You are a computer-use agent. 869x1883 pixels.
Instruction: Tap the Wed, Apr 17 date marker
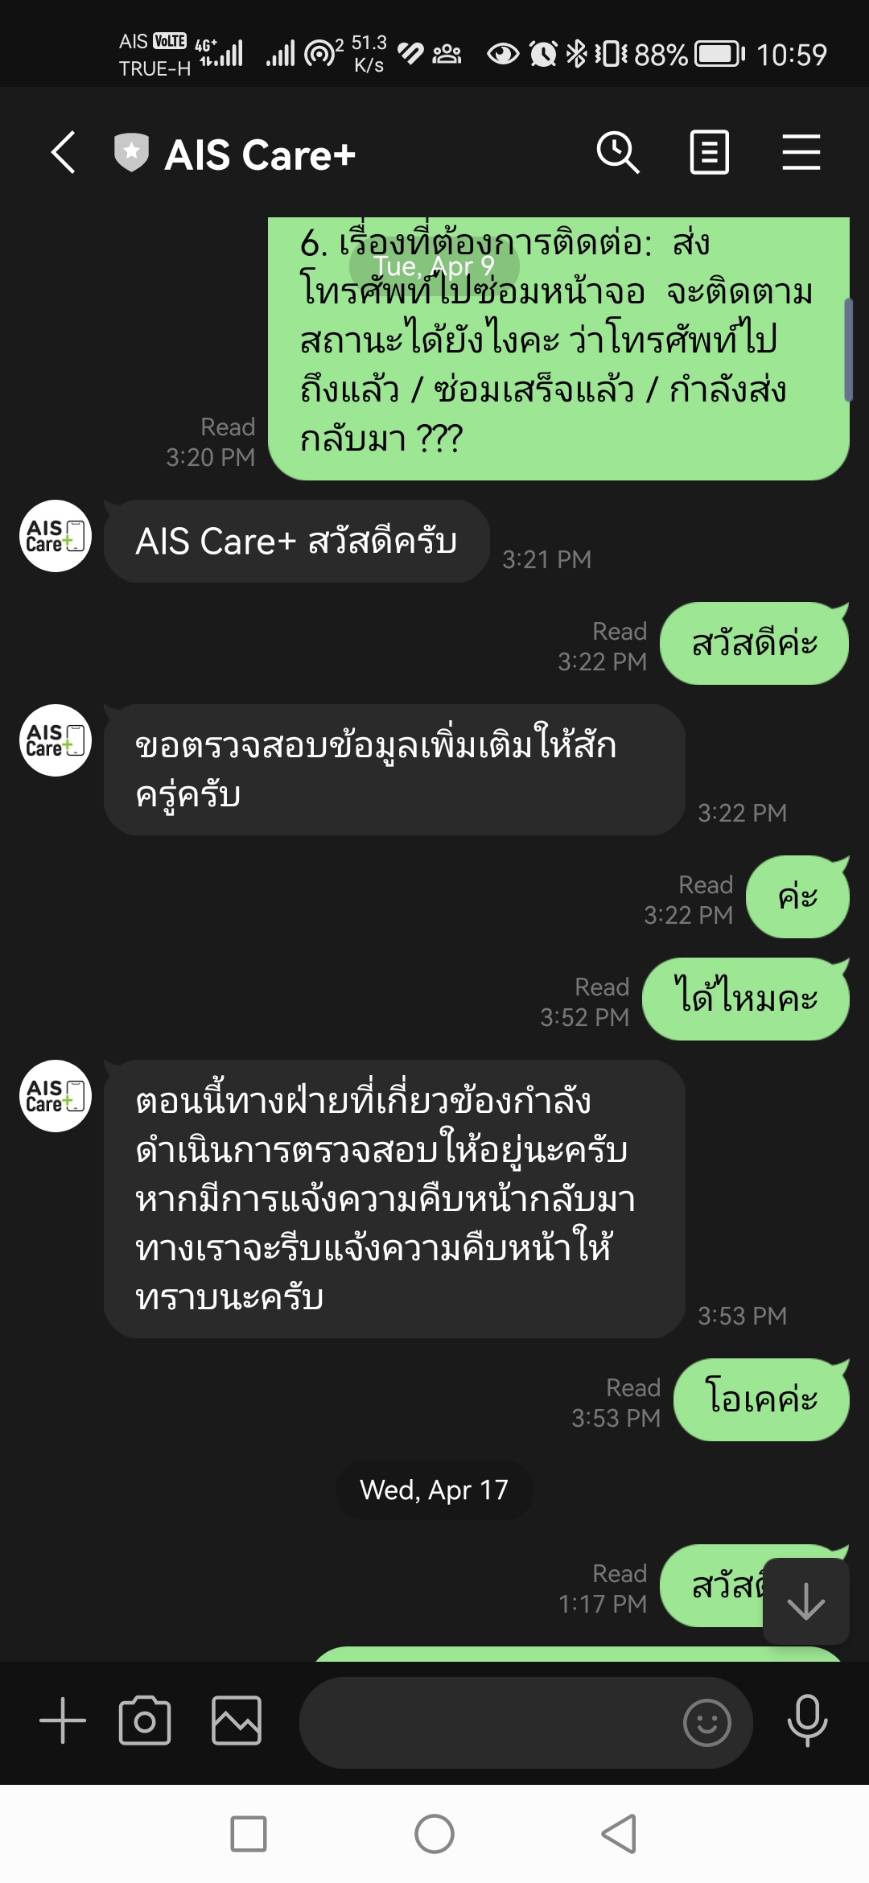(434, 1490)
